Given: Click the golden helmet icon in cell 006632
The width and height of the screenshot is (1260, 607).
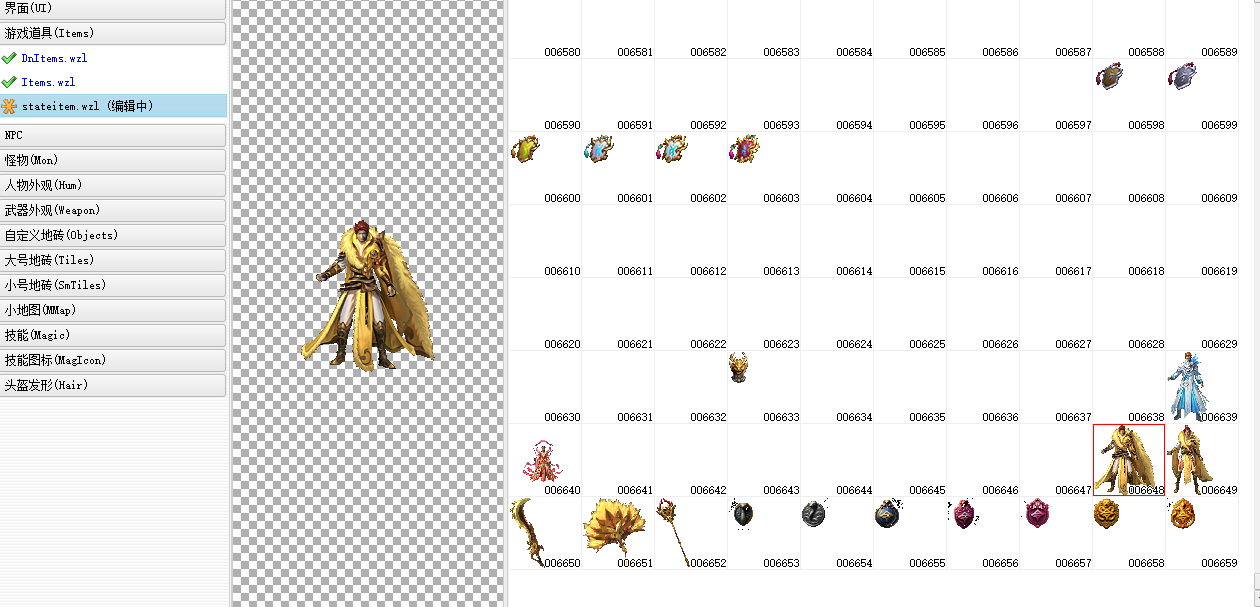Looking at the screenshot, I should [x=738, y=367].
